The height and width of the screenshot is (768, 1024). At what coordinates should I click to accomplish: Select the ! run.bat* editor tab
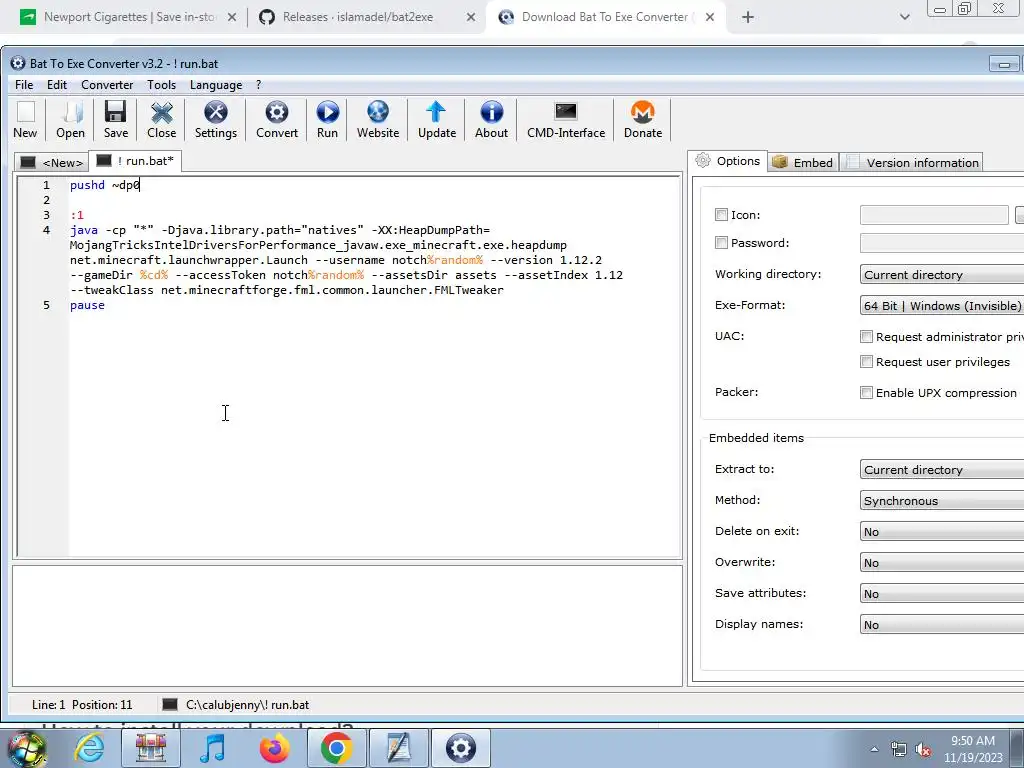point(135,161)
